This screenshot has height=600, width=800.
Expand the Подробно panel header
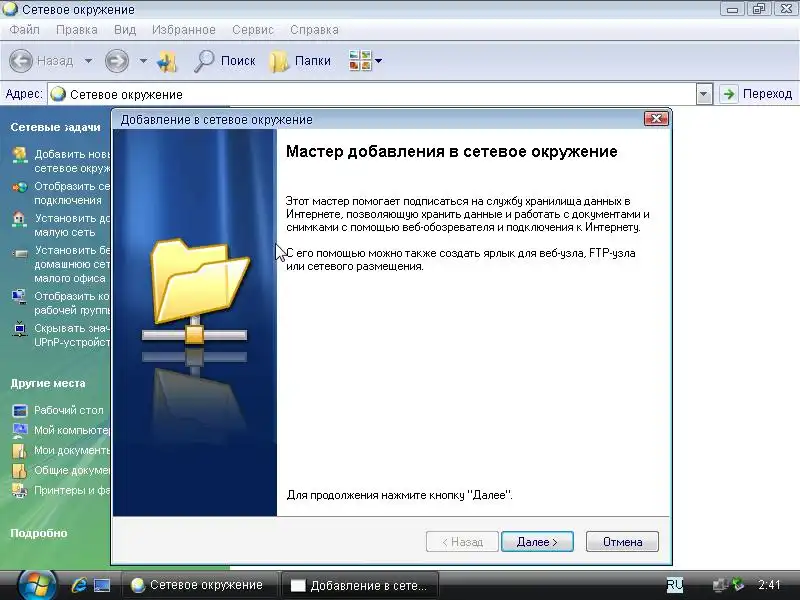point(39,533)
